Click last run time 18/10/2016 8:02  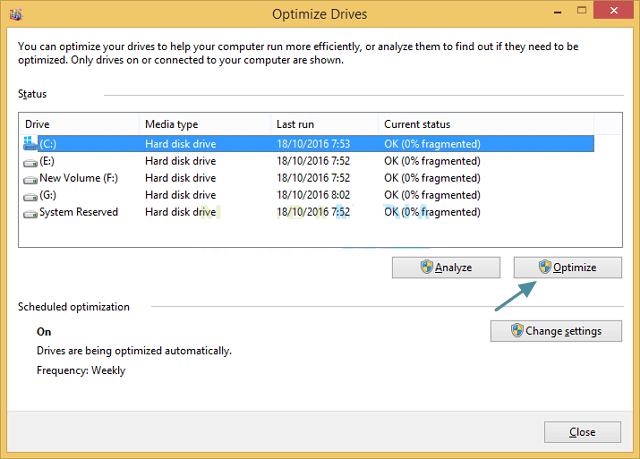point(313,195)
